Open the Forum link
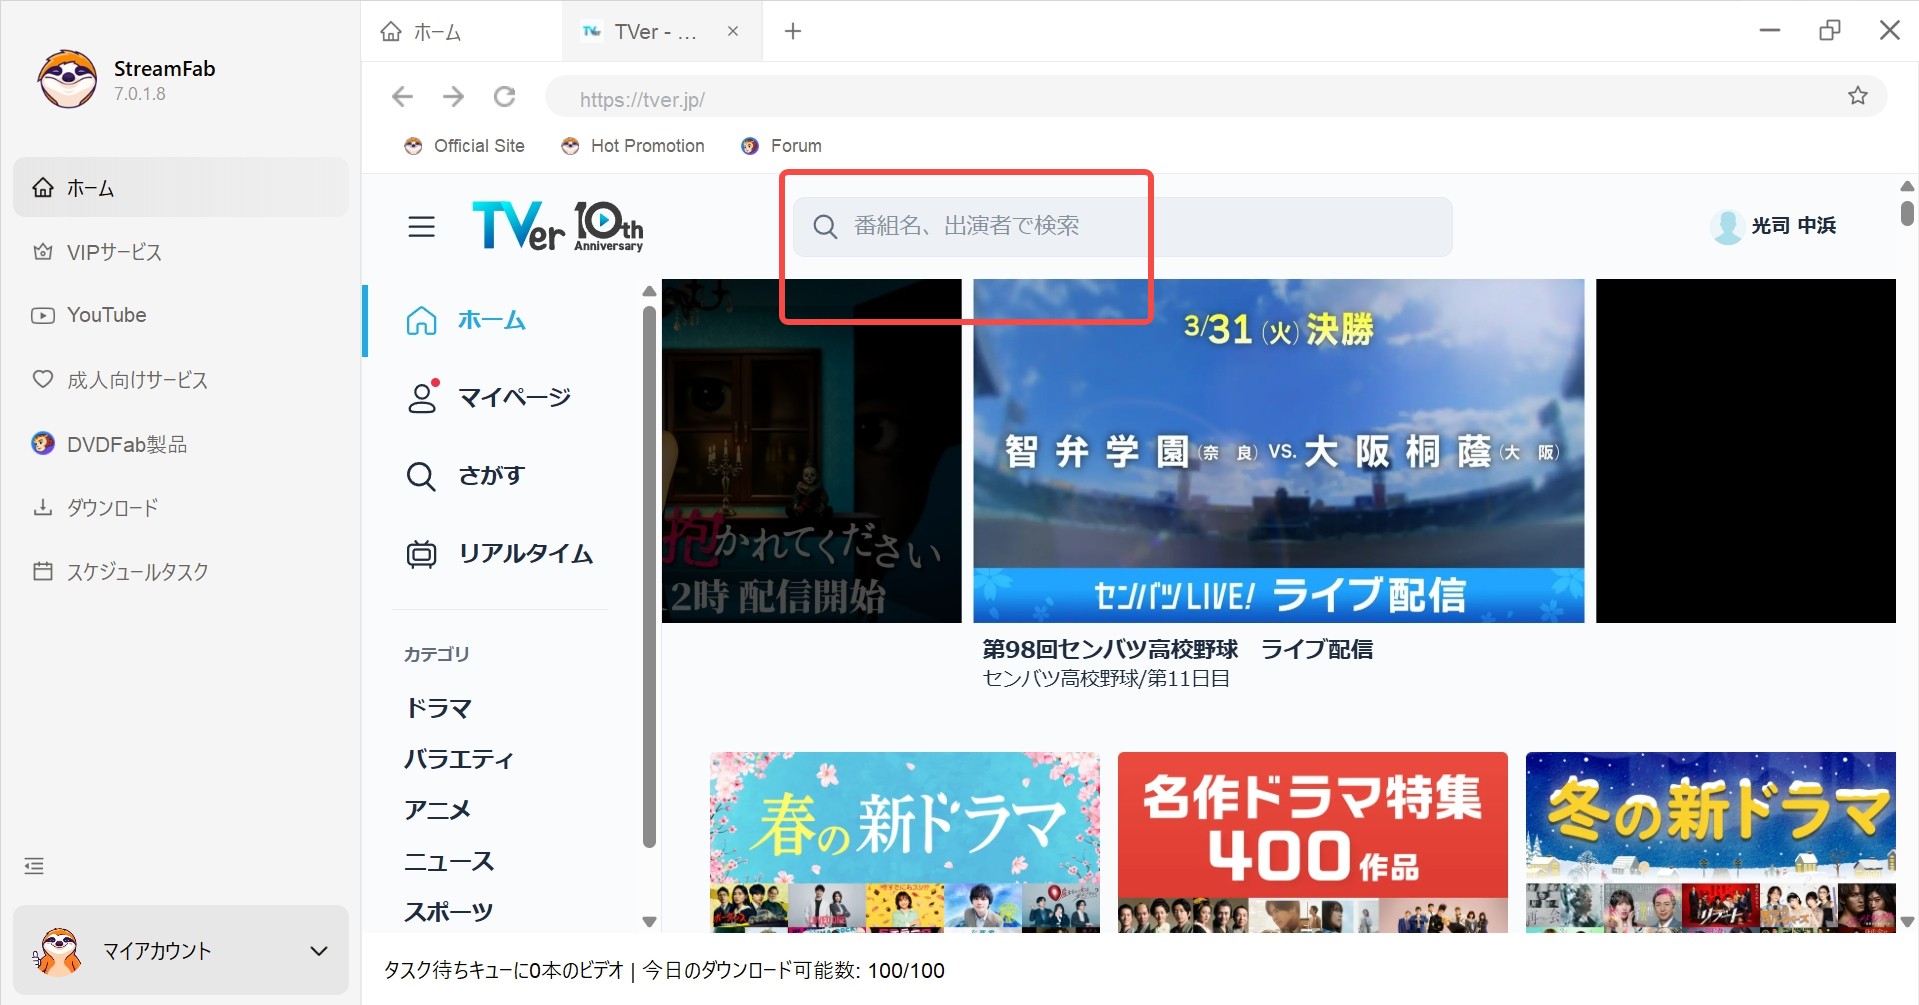This screenshot has height=1005, width=1919. coord(780,145)
